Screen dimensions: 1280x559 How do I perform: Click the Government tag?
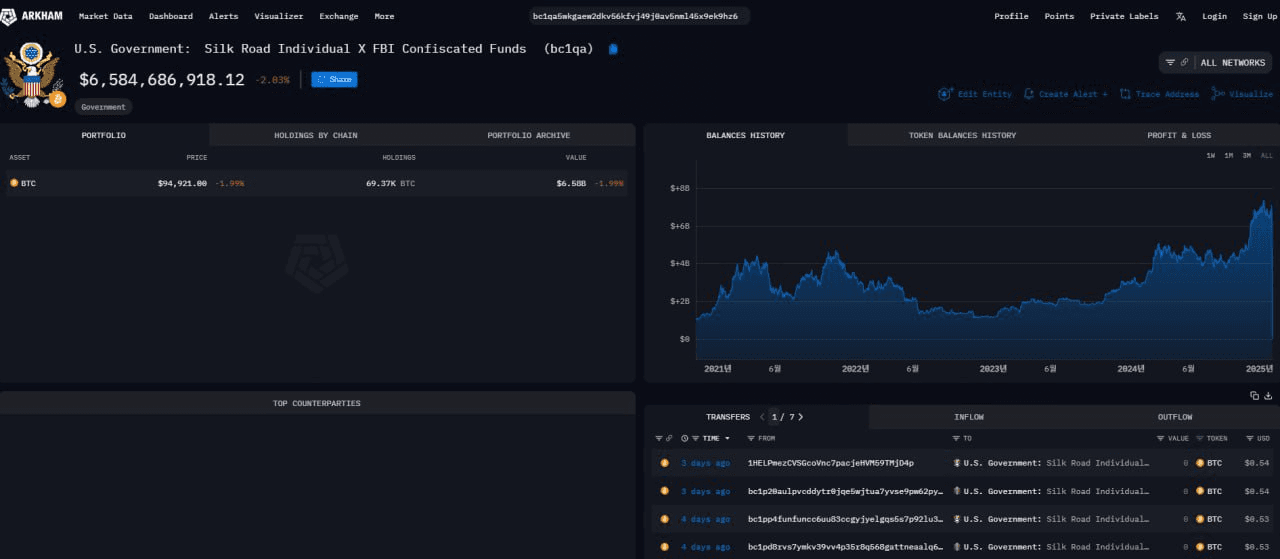[104, 107]
